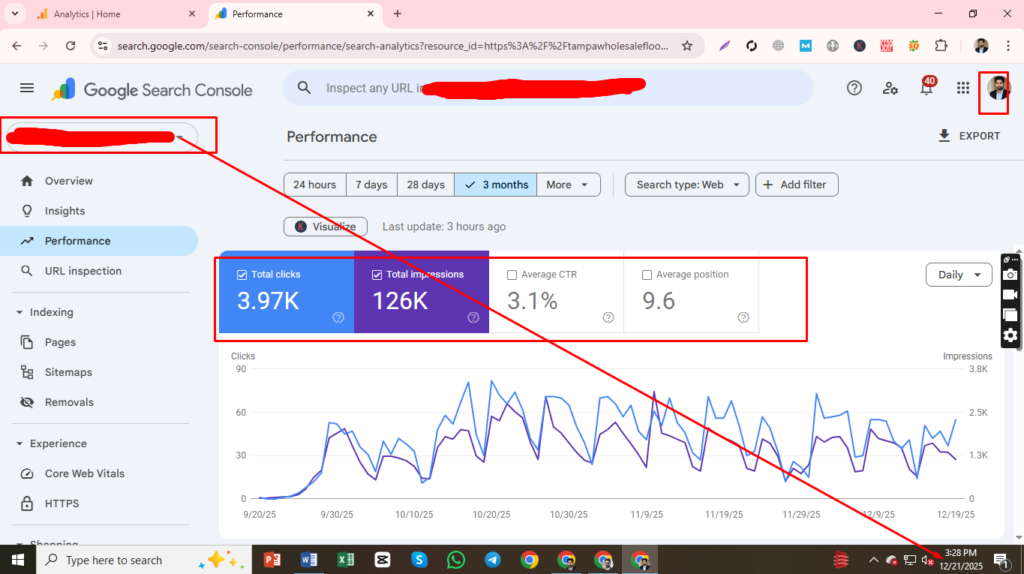The width and height of the screenshot is (1024, 574).
Task: Open Chrome extensions puzzle icon
Action: pos(941,46)
